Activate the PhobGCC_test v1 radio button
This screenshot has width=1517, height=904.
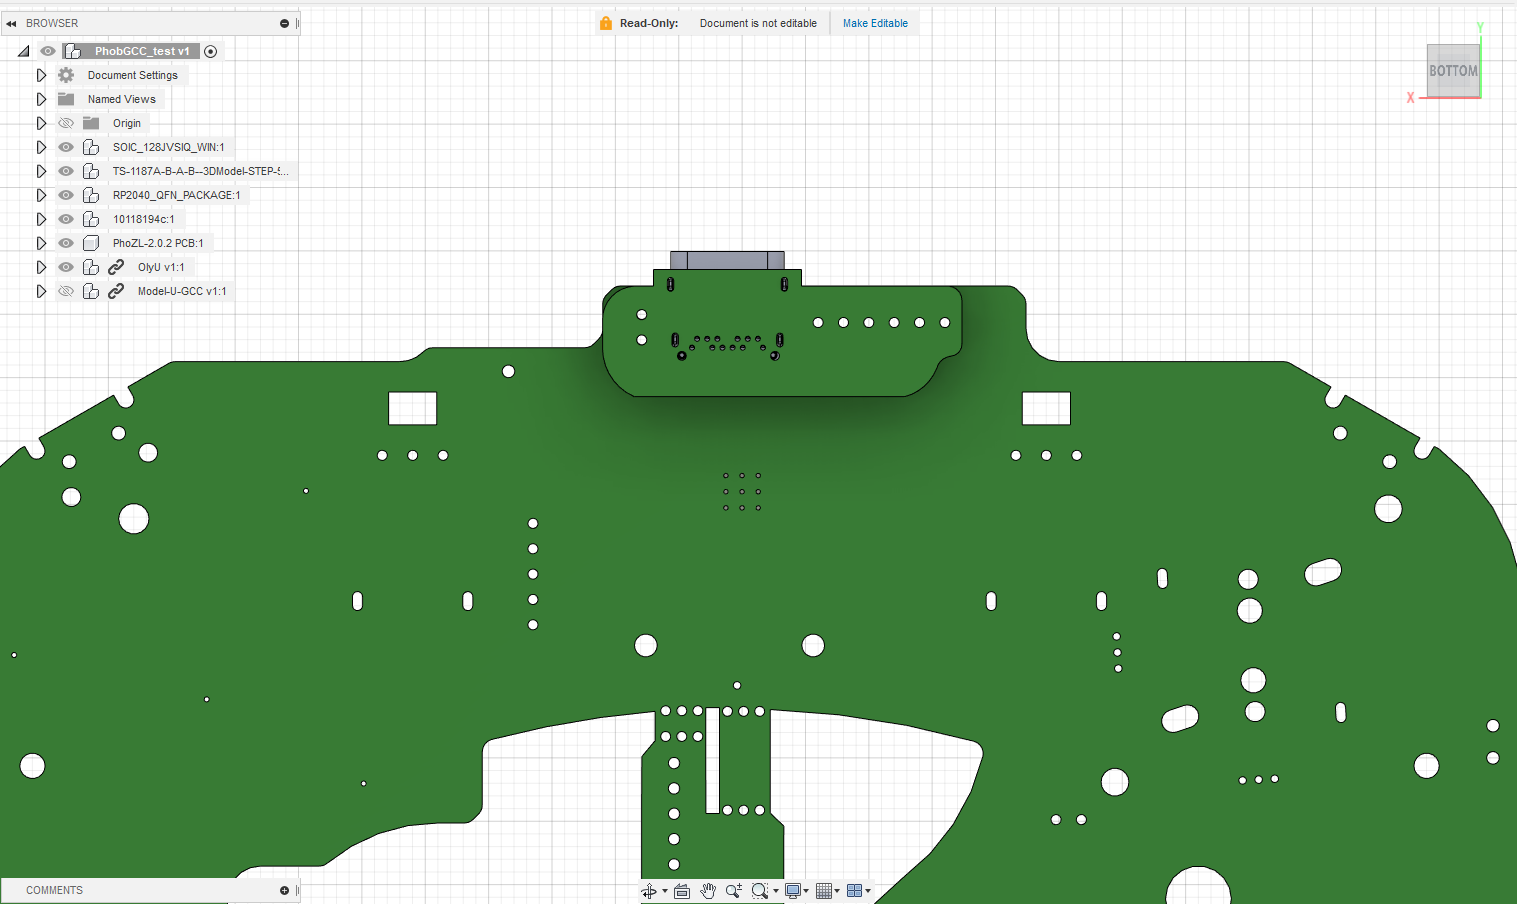pos(211,51)
